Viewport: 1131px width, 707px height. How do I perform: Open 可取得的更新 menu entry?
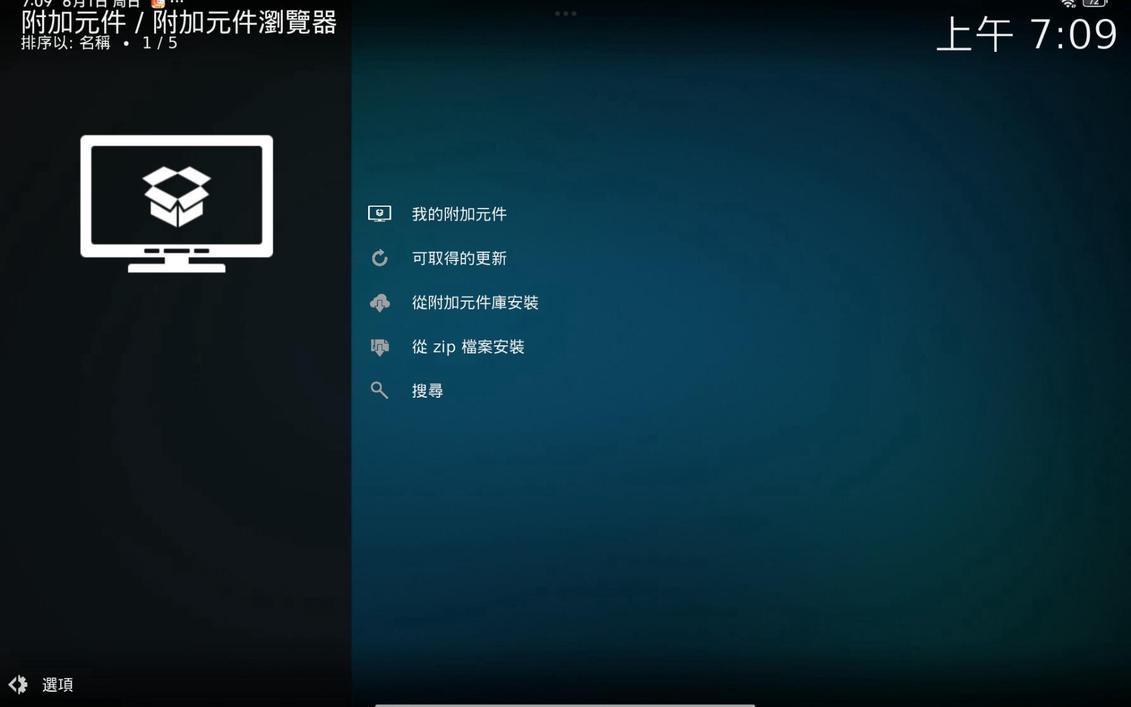pyautogui.click(x=459, y=257)
